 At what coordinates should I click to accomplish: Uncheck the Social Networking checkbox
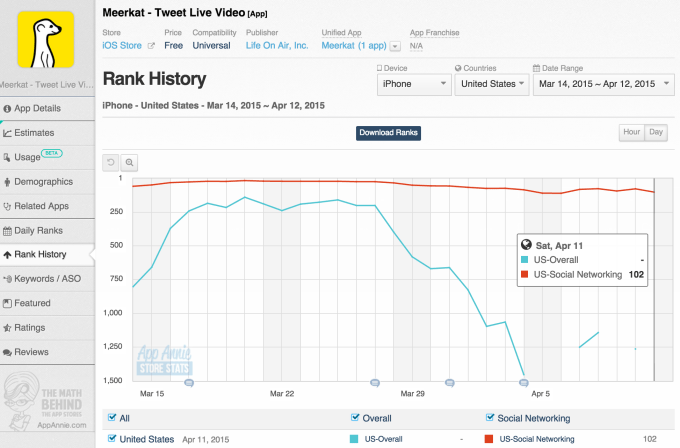pos(489,418)
